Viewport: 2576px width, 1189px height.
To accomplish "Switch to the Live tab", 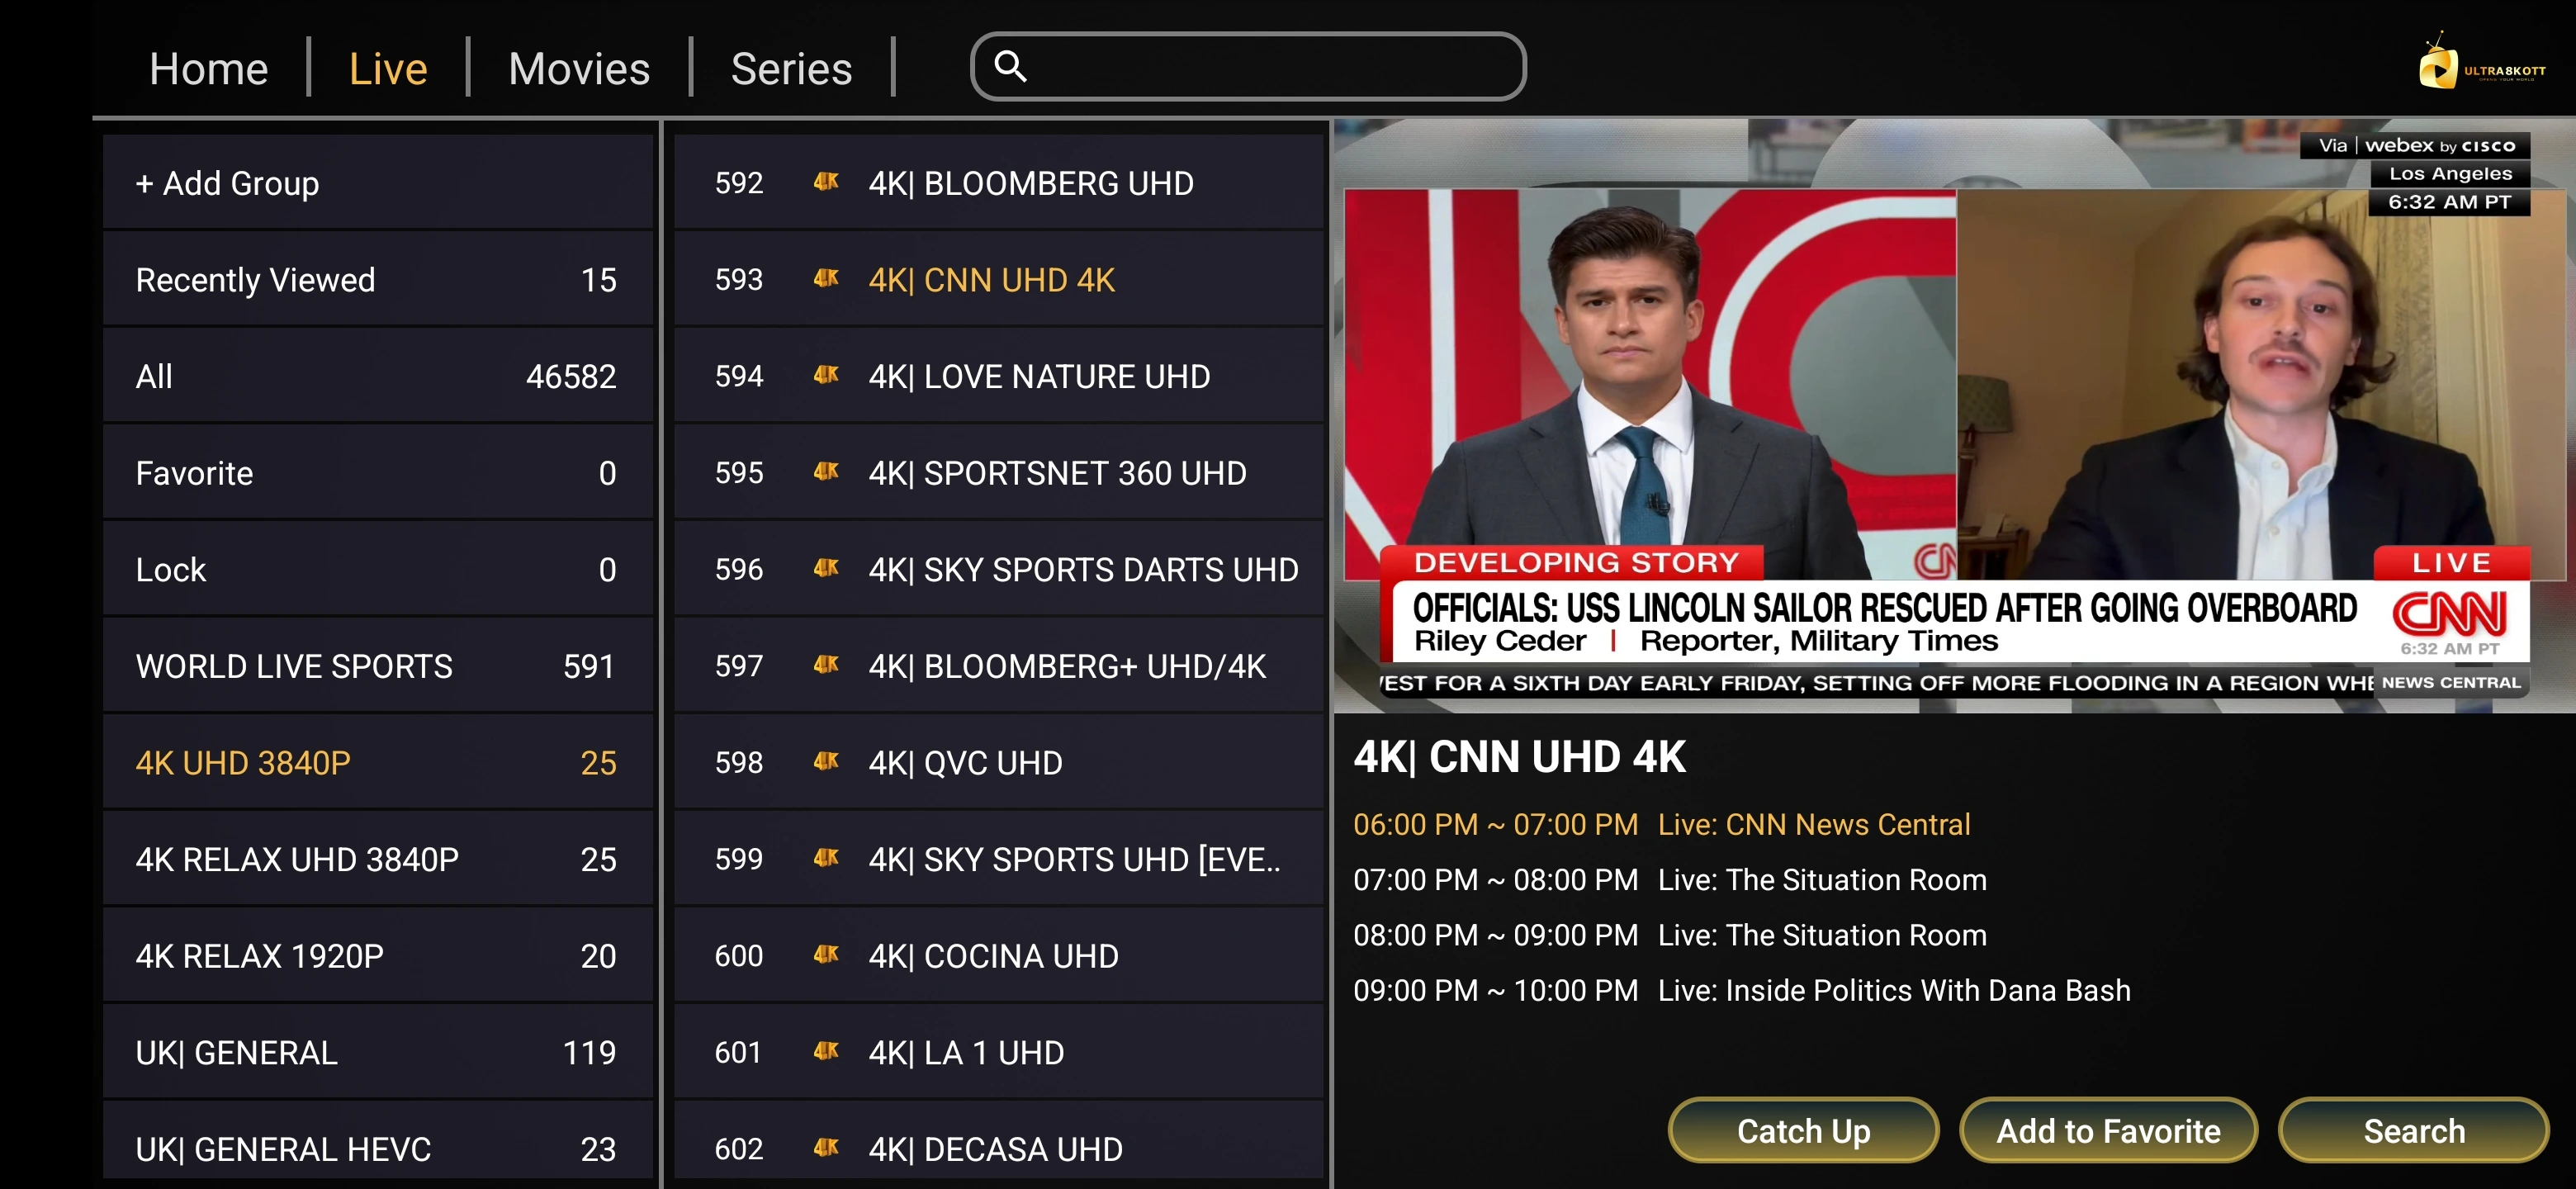I will coord(388,69).
